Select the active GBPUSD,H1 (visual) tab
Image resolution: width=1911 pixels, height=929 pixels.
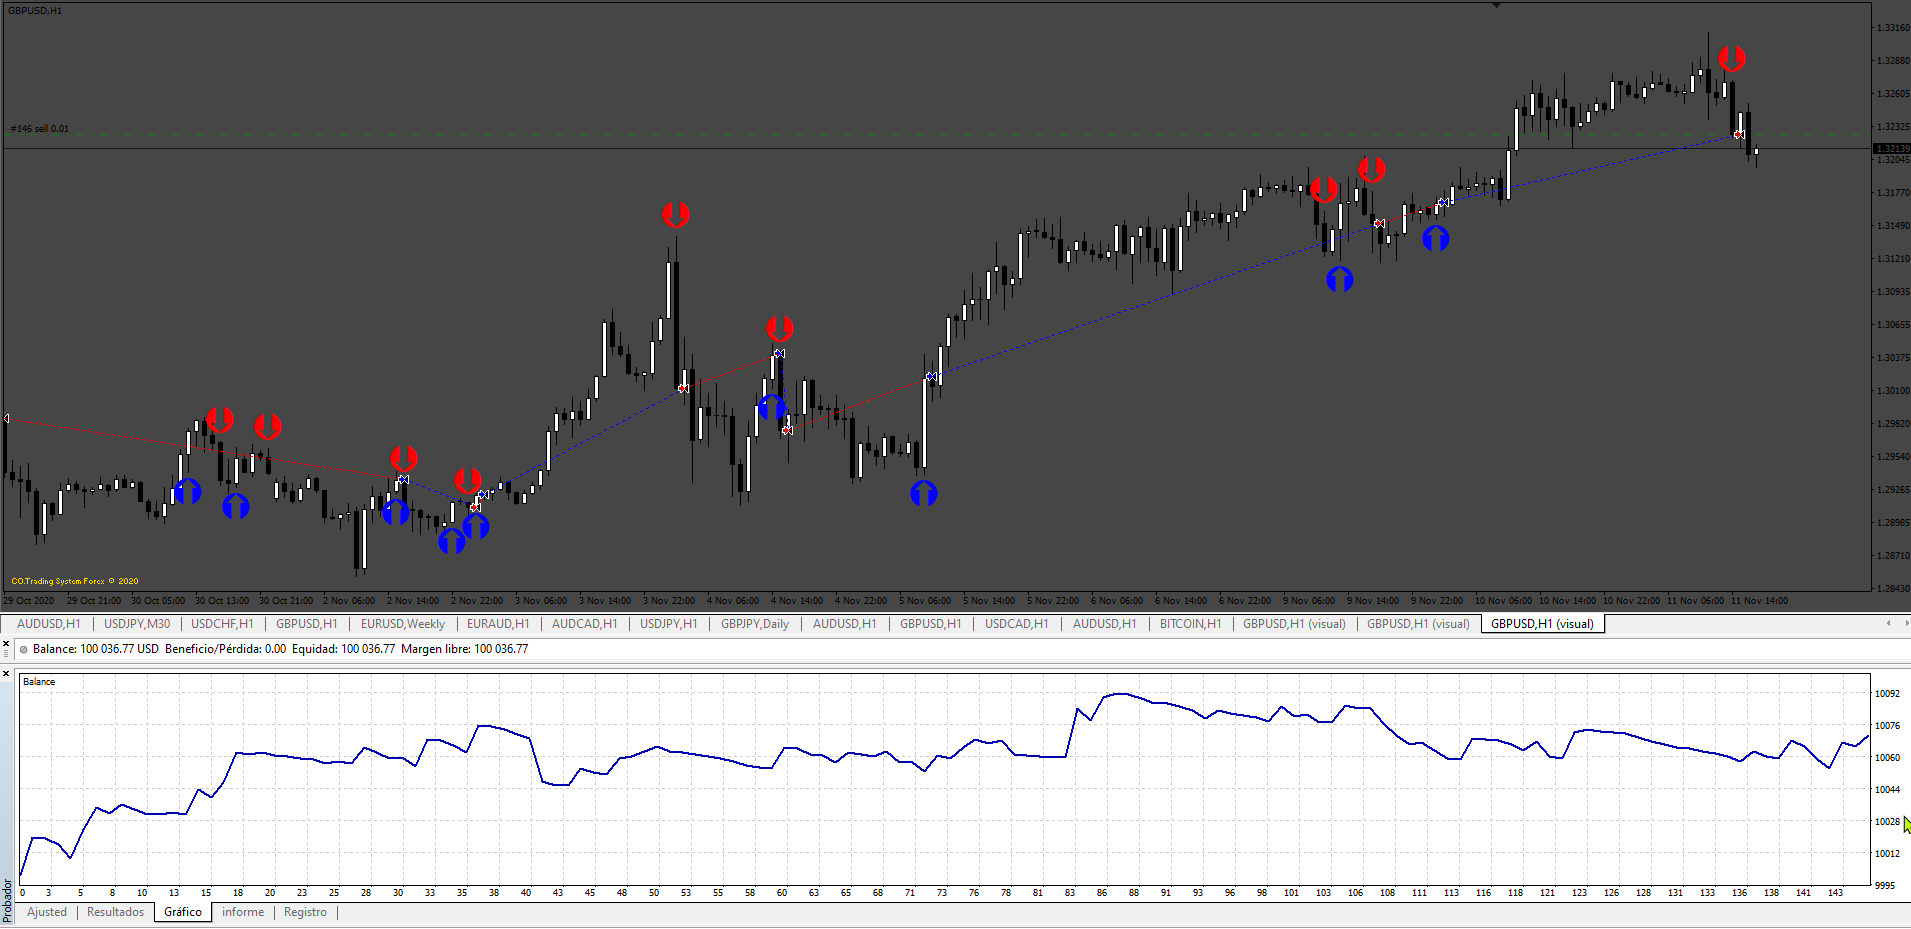(x=1542, y=624)
